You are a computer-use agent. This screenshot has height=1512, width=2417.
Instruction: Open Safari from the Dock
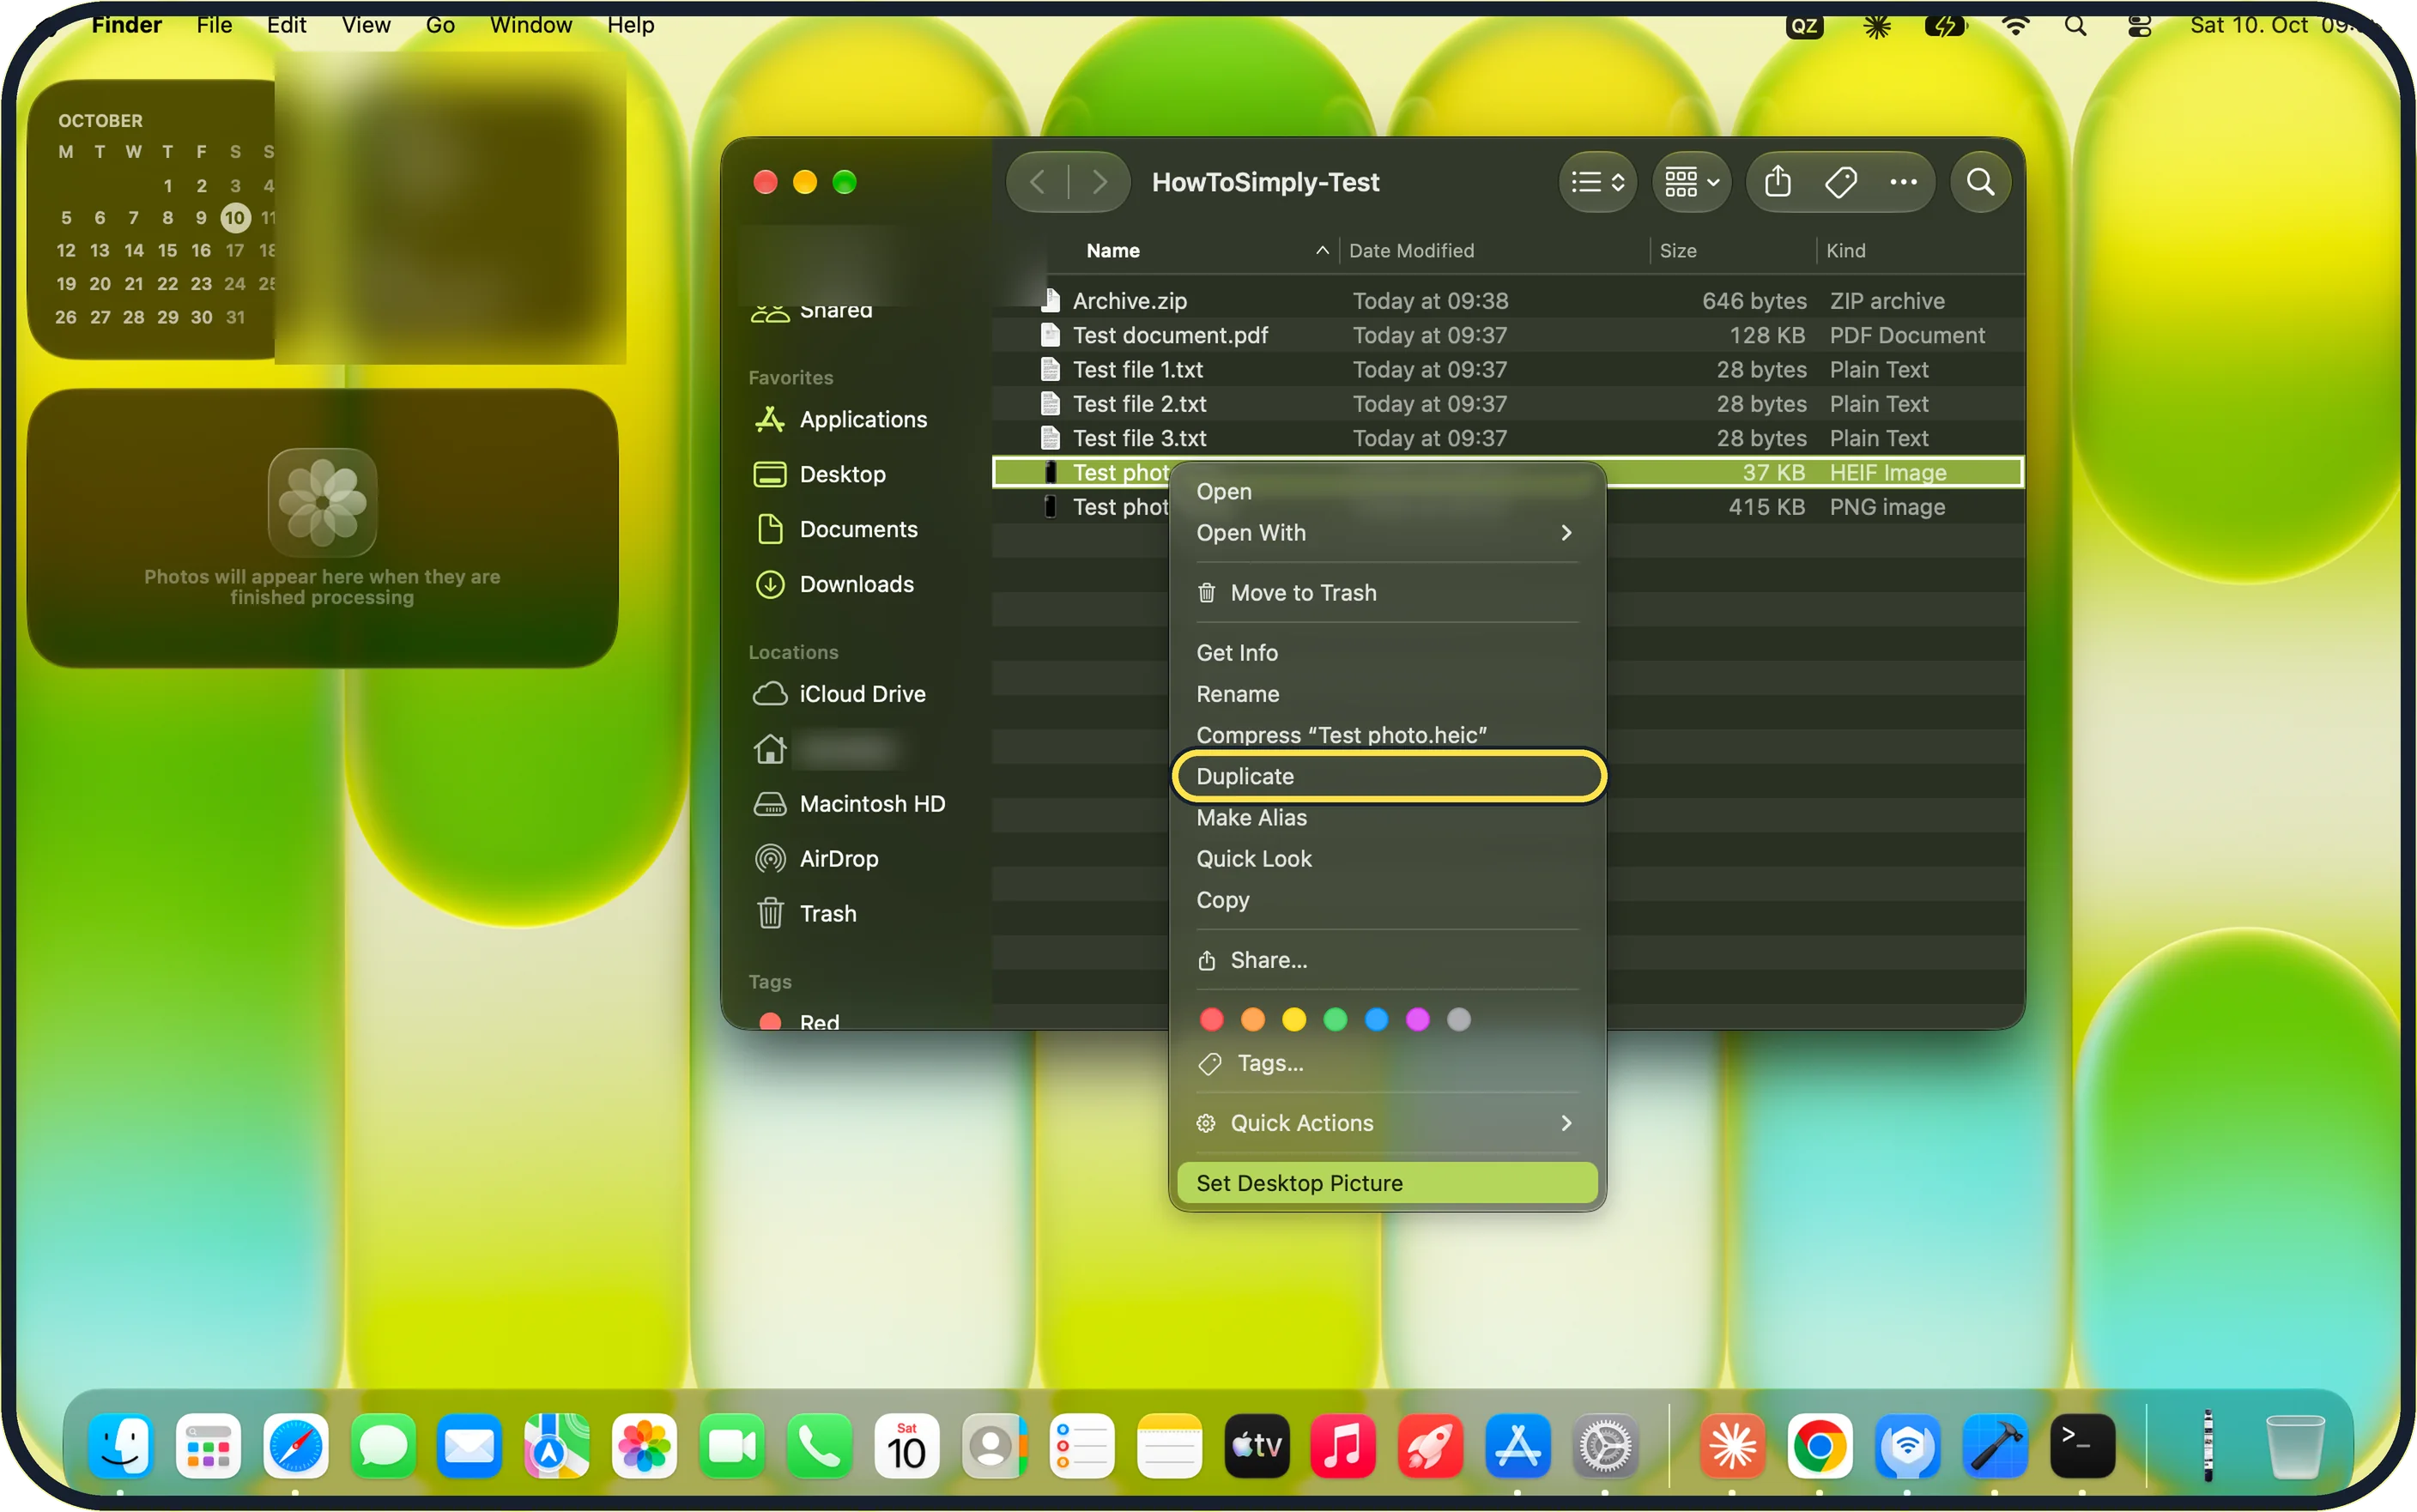click(295, 1446)
